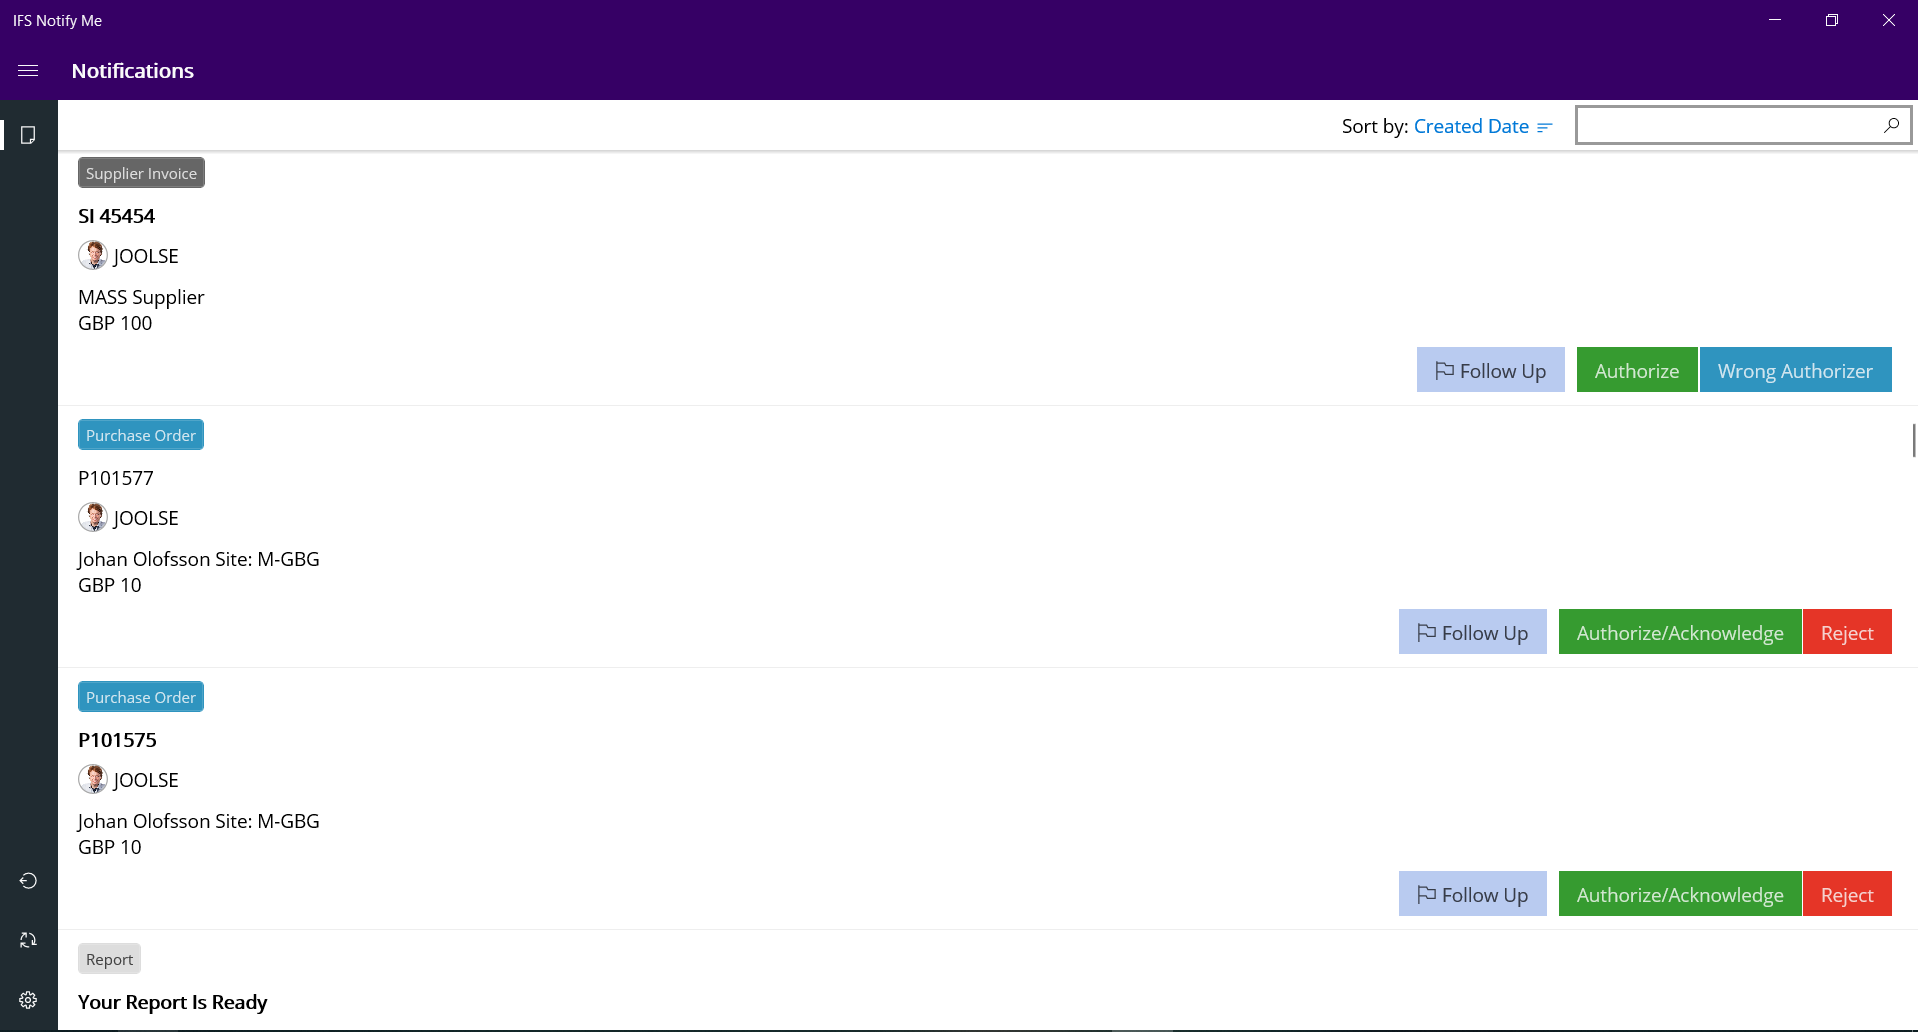The image size is (1918, 1032).
Task: Open the hamburger navigation menu
Action: click(x=28, y=71)
